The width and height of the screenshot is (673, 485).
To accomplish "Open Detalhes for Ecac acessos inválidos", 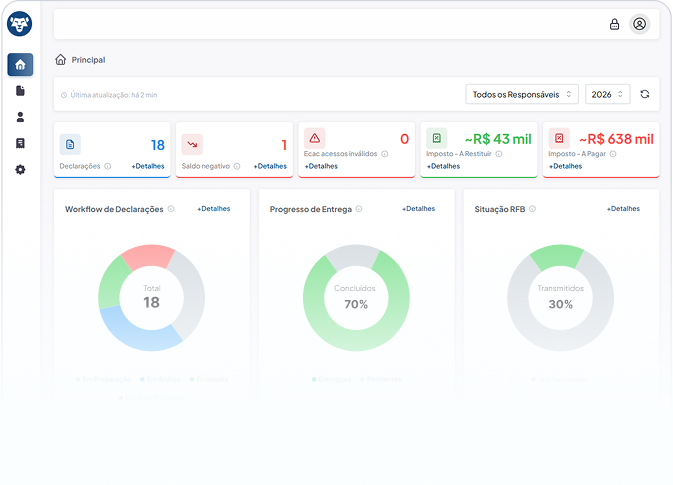I will pyautogui.click(x=321, y=166).
